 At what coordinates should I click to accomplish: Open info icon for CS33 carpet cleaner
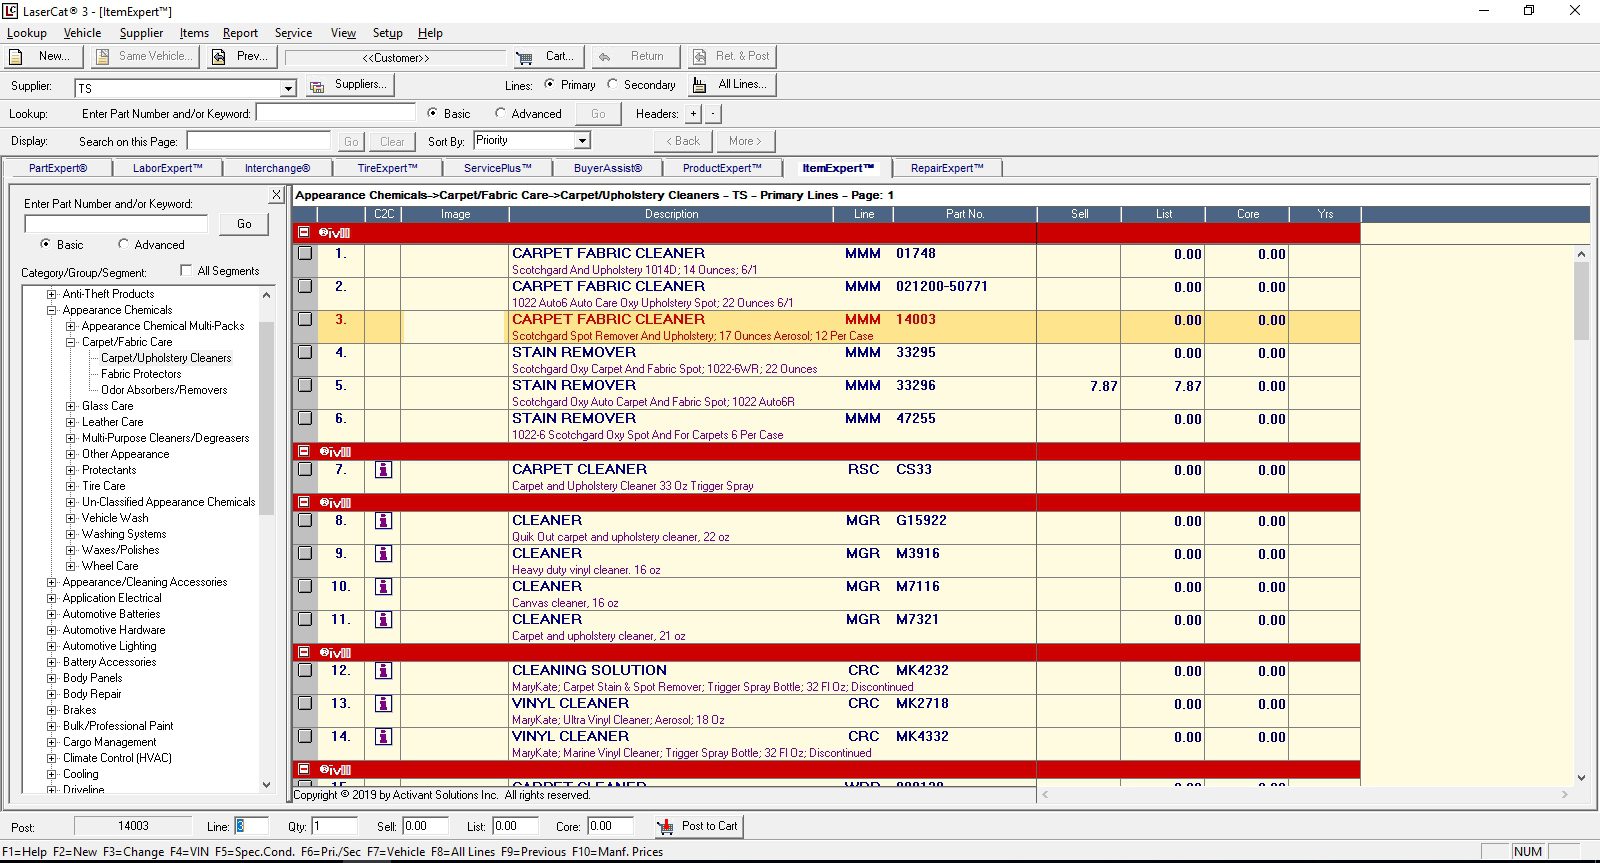pos(383,470)
